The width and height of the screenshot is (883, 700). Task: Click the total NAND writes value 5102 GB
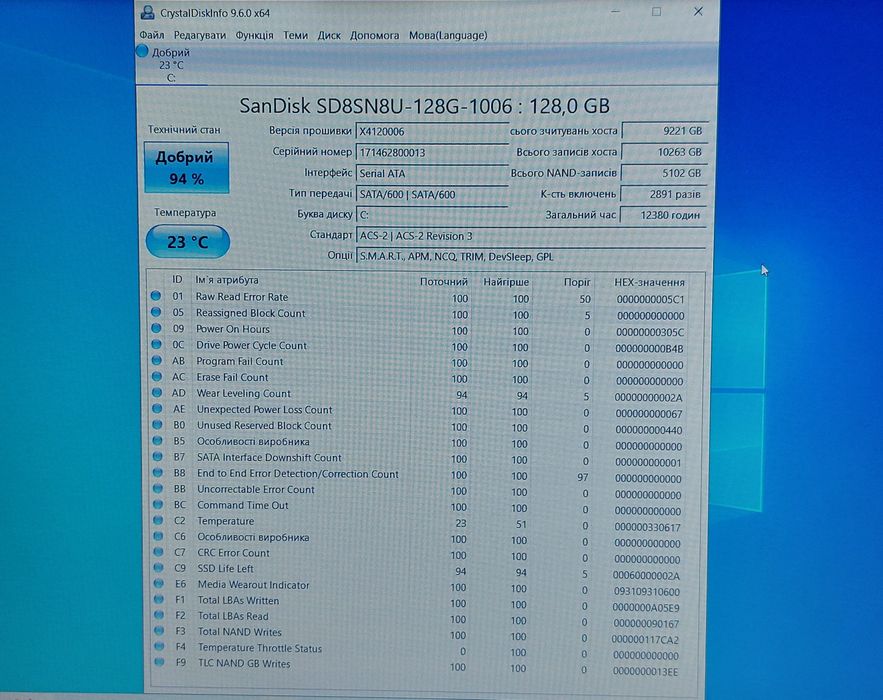[x=664, y=173]
